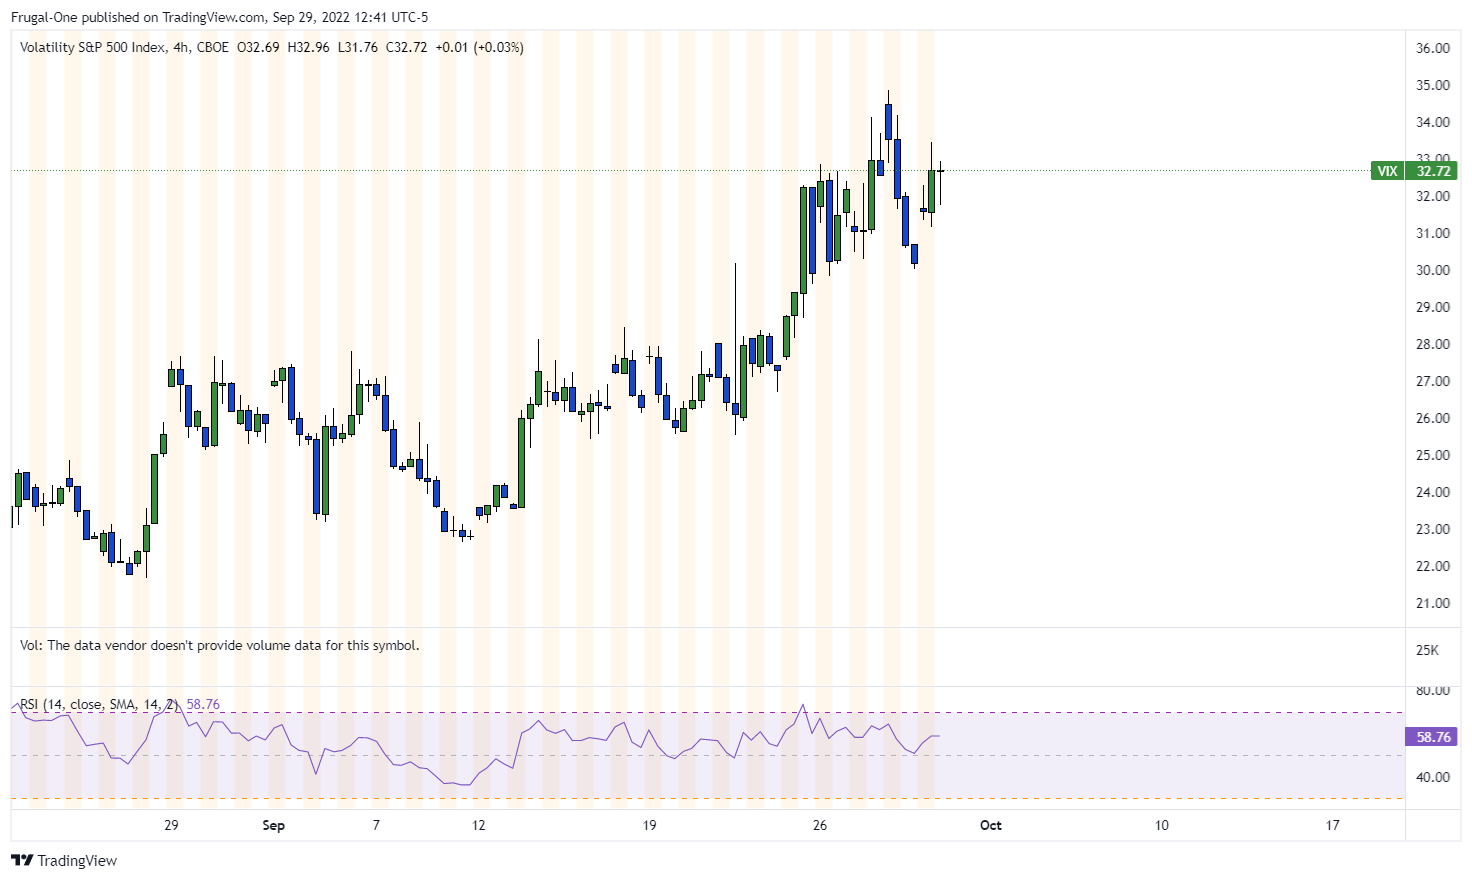1472x880 pixels.
Task: Click the high value H32.96 in the legend
Action: [x=308, y=47]
